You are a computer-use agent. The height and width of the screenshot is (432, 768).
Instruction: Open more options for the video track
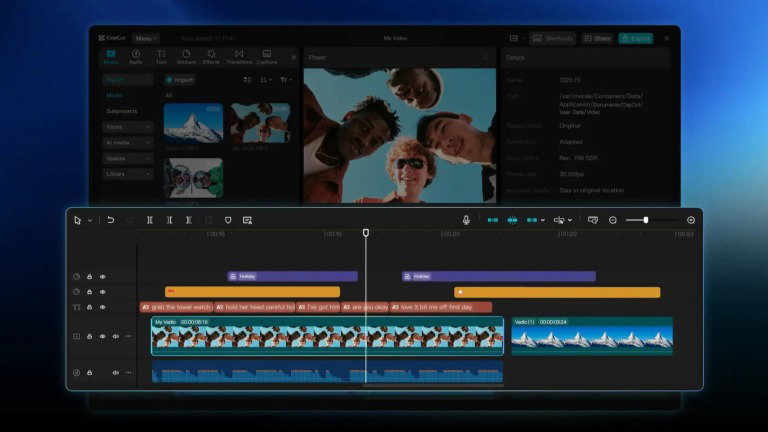pos(128,336)
